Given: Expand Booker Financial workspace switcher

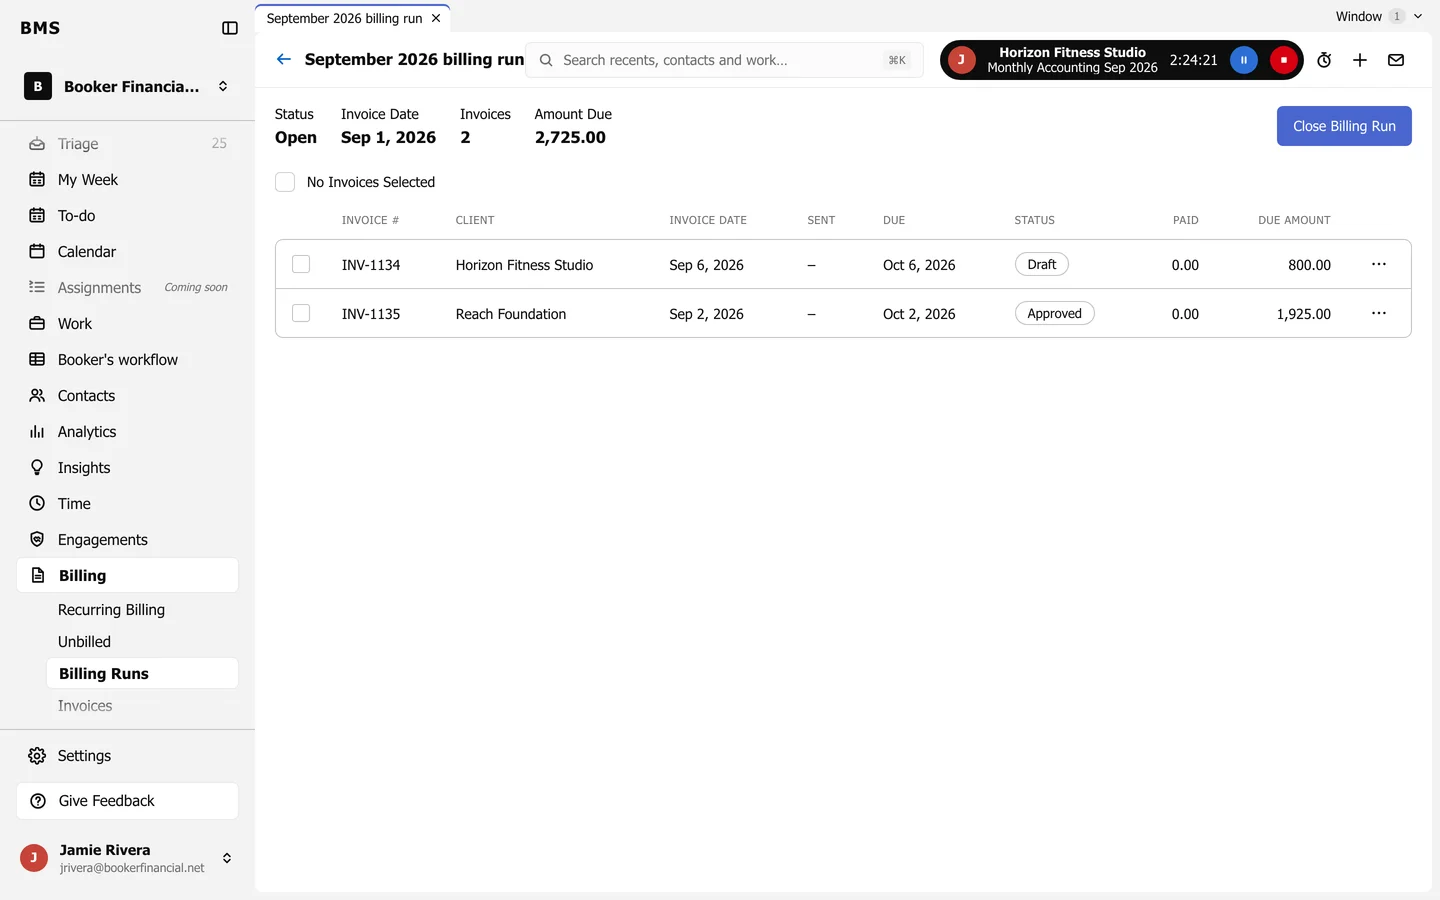Looking at the screenshot, I should pos(128,87).
